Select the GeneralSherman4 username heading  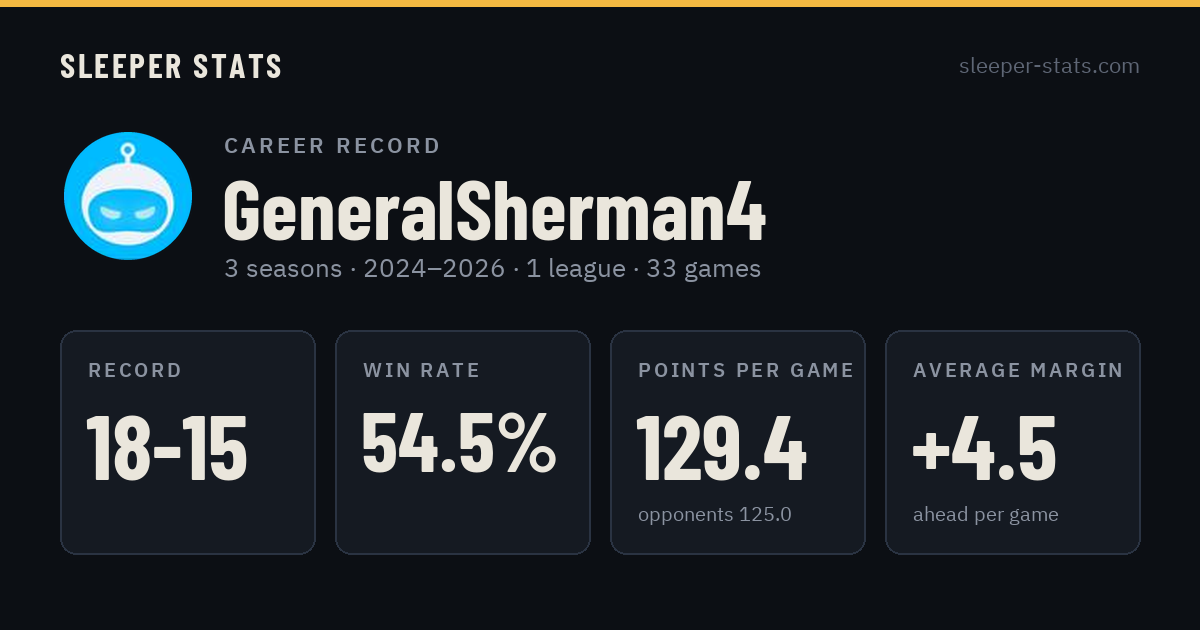(494, 211)
